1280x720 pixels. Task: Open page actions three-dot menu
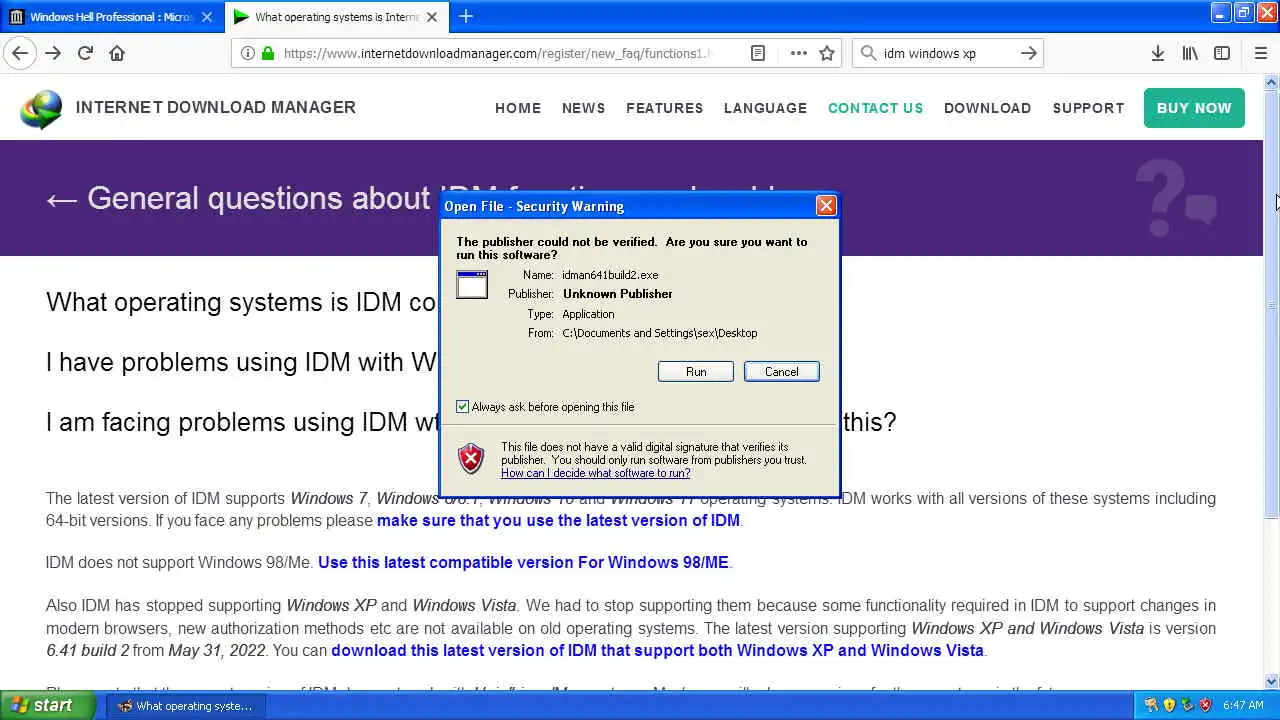(x=798, y=53)
